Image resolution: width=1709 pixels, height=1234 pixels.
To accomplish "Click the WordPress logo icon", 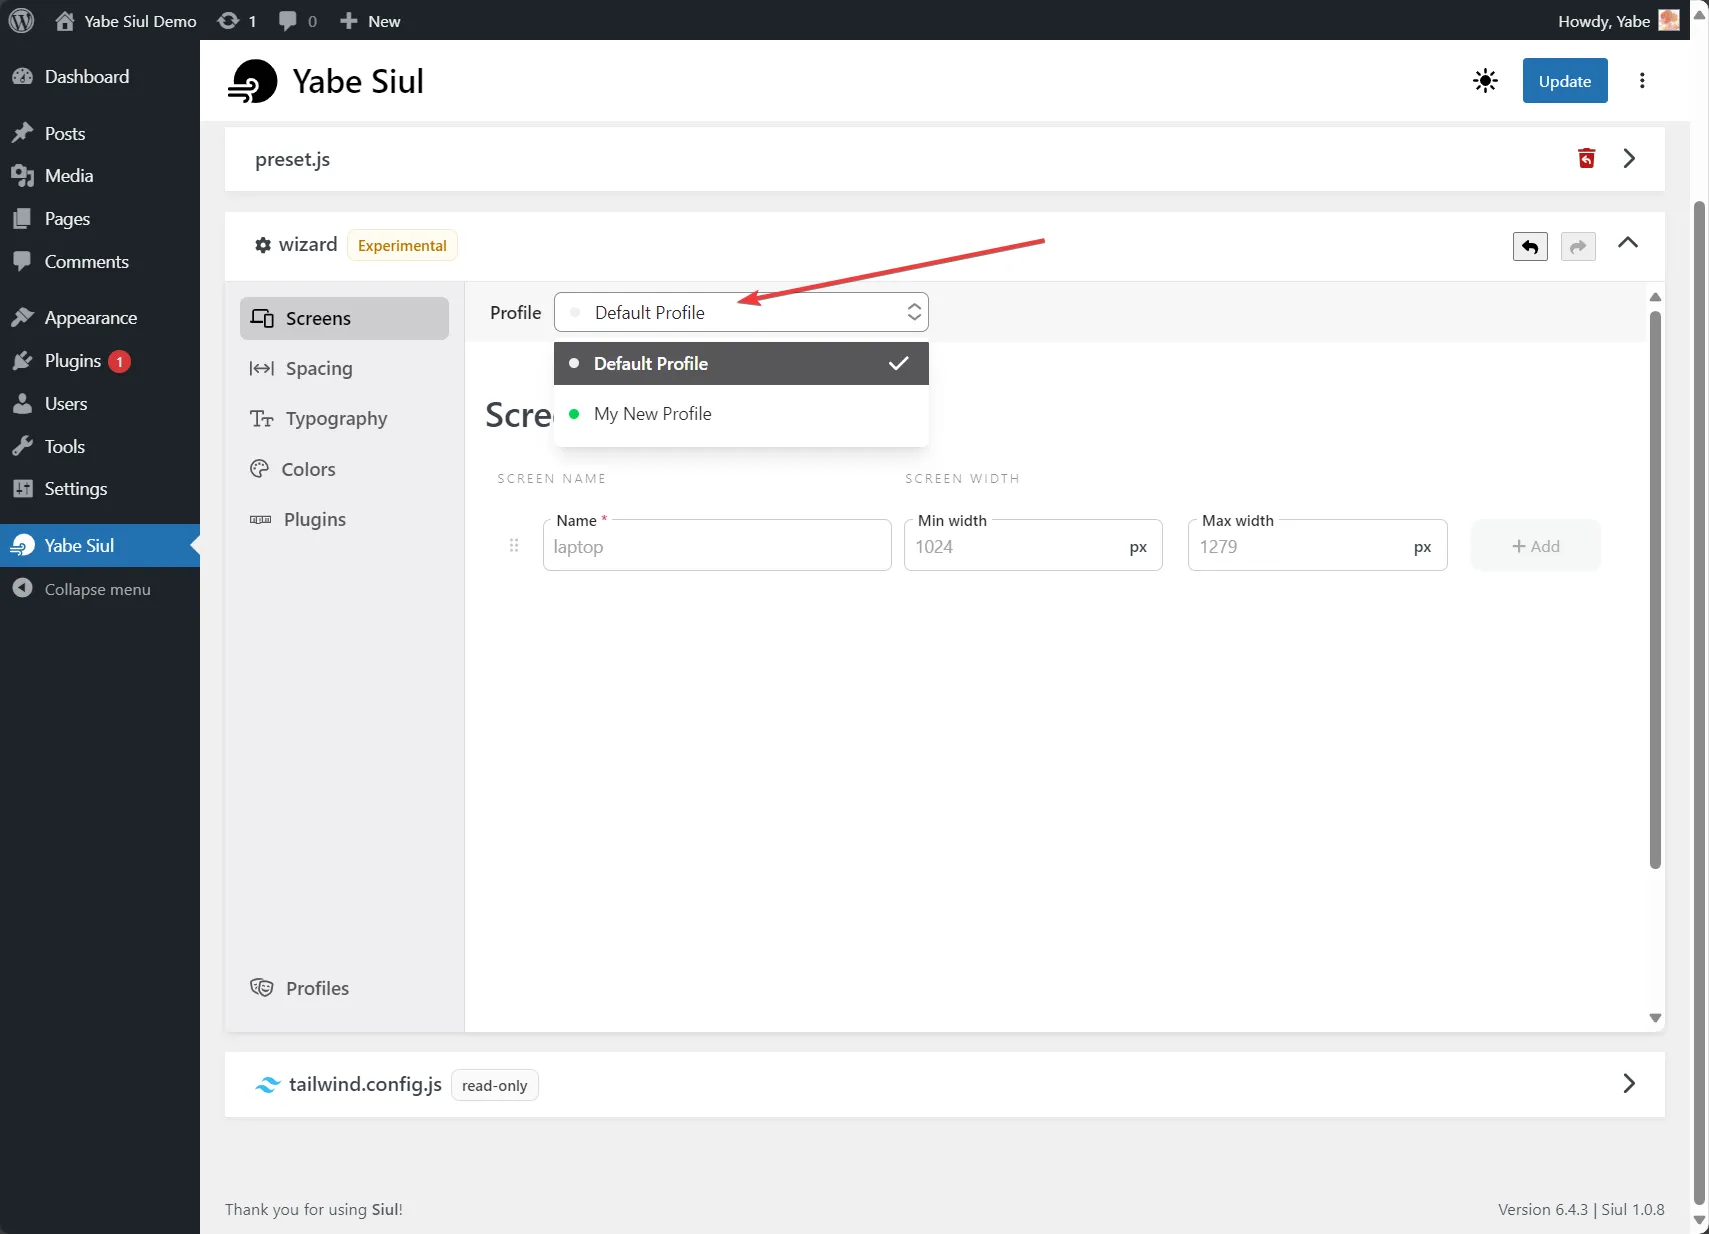I will point(21,20).
